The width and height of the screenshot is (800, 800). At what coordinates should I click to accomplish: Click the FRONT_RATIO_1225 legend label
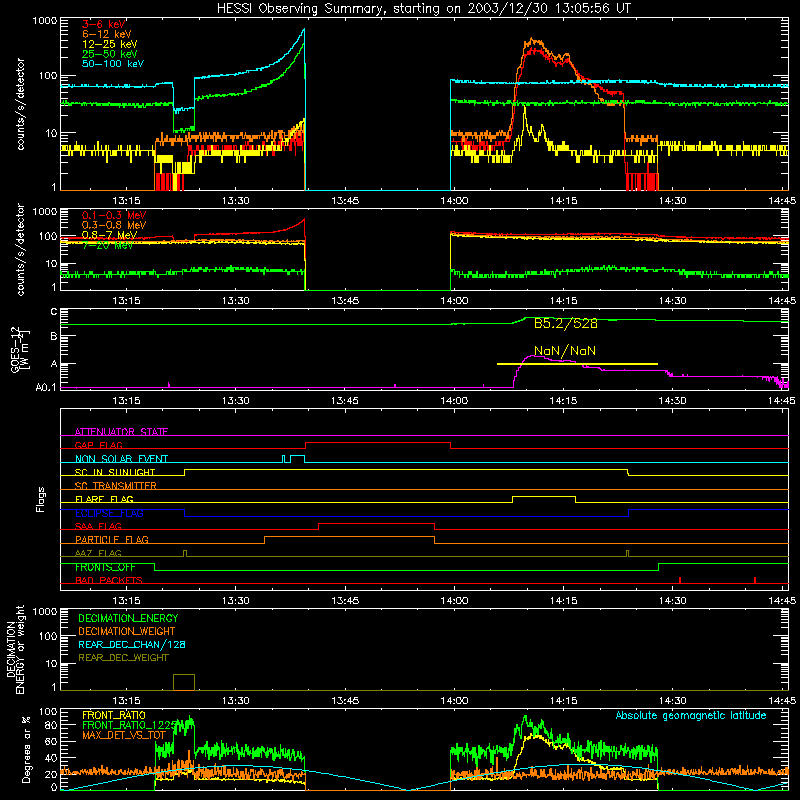coord(130,725)
